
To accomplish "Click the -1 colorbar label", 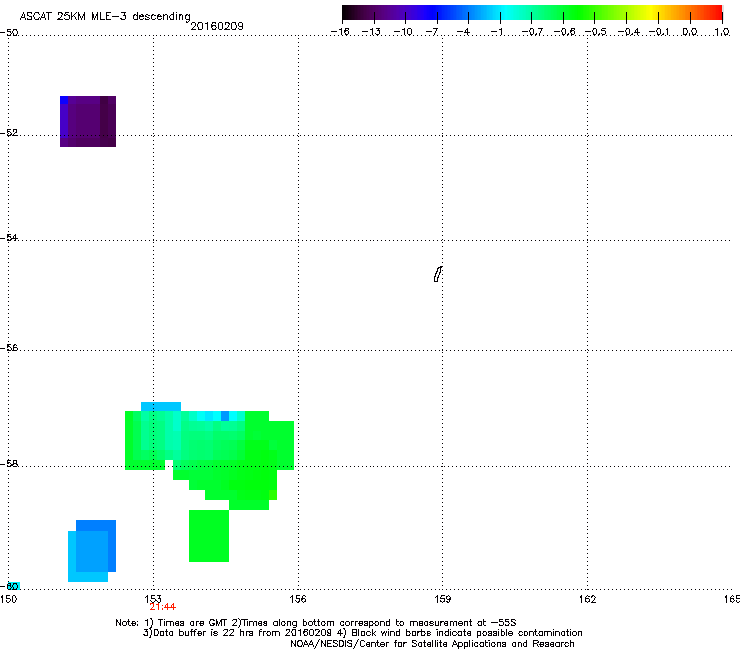I will click(496, 32).
